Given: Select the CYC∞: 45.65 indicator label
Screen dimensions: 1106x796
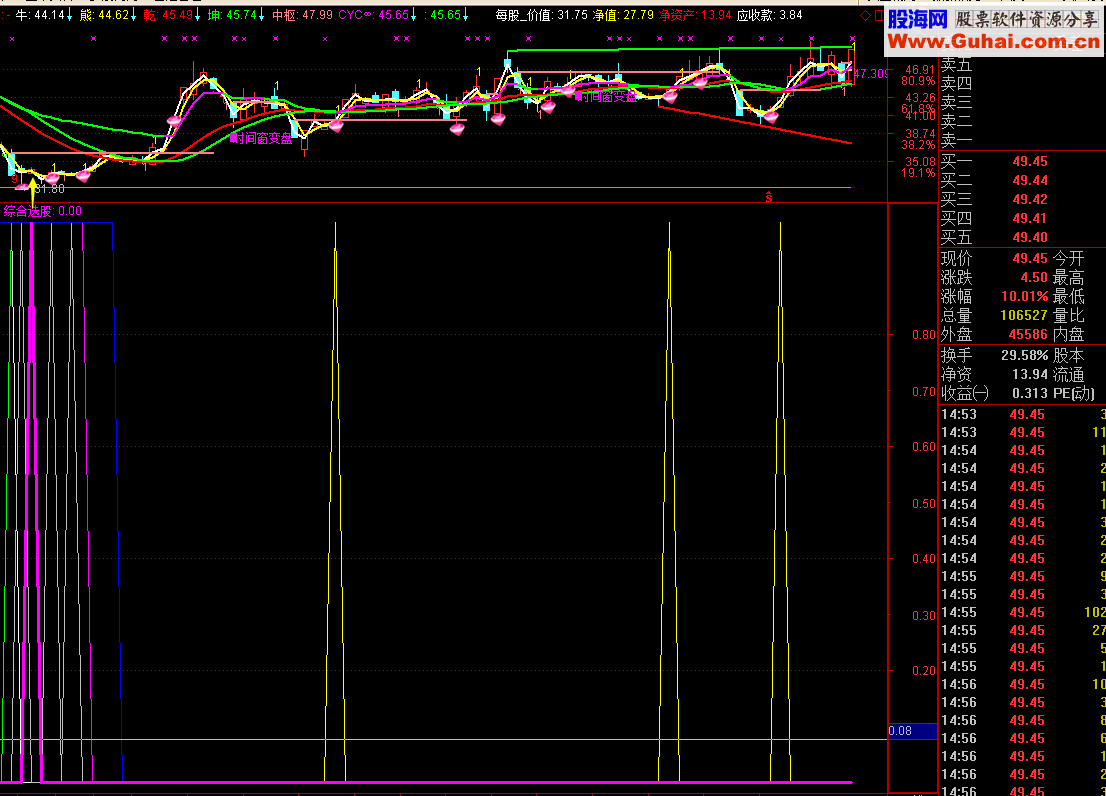Looking at the screenshot, I should [x=377, y=15].
